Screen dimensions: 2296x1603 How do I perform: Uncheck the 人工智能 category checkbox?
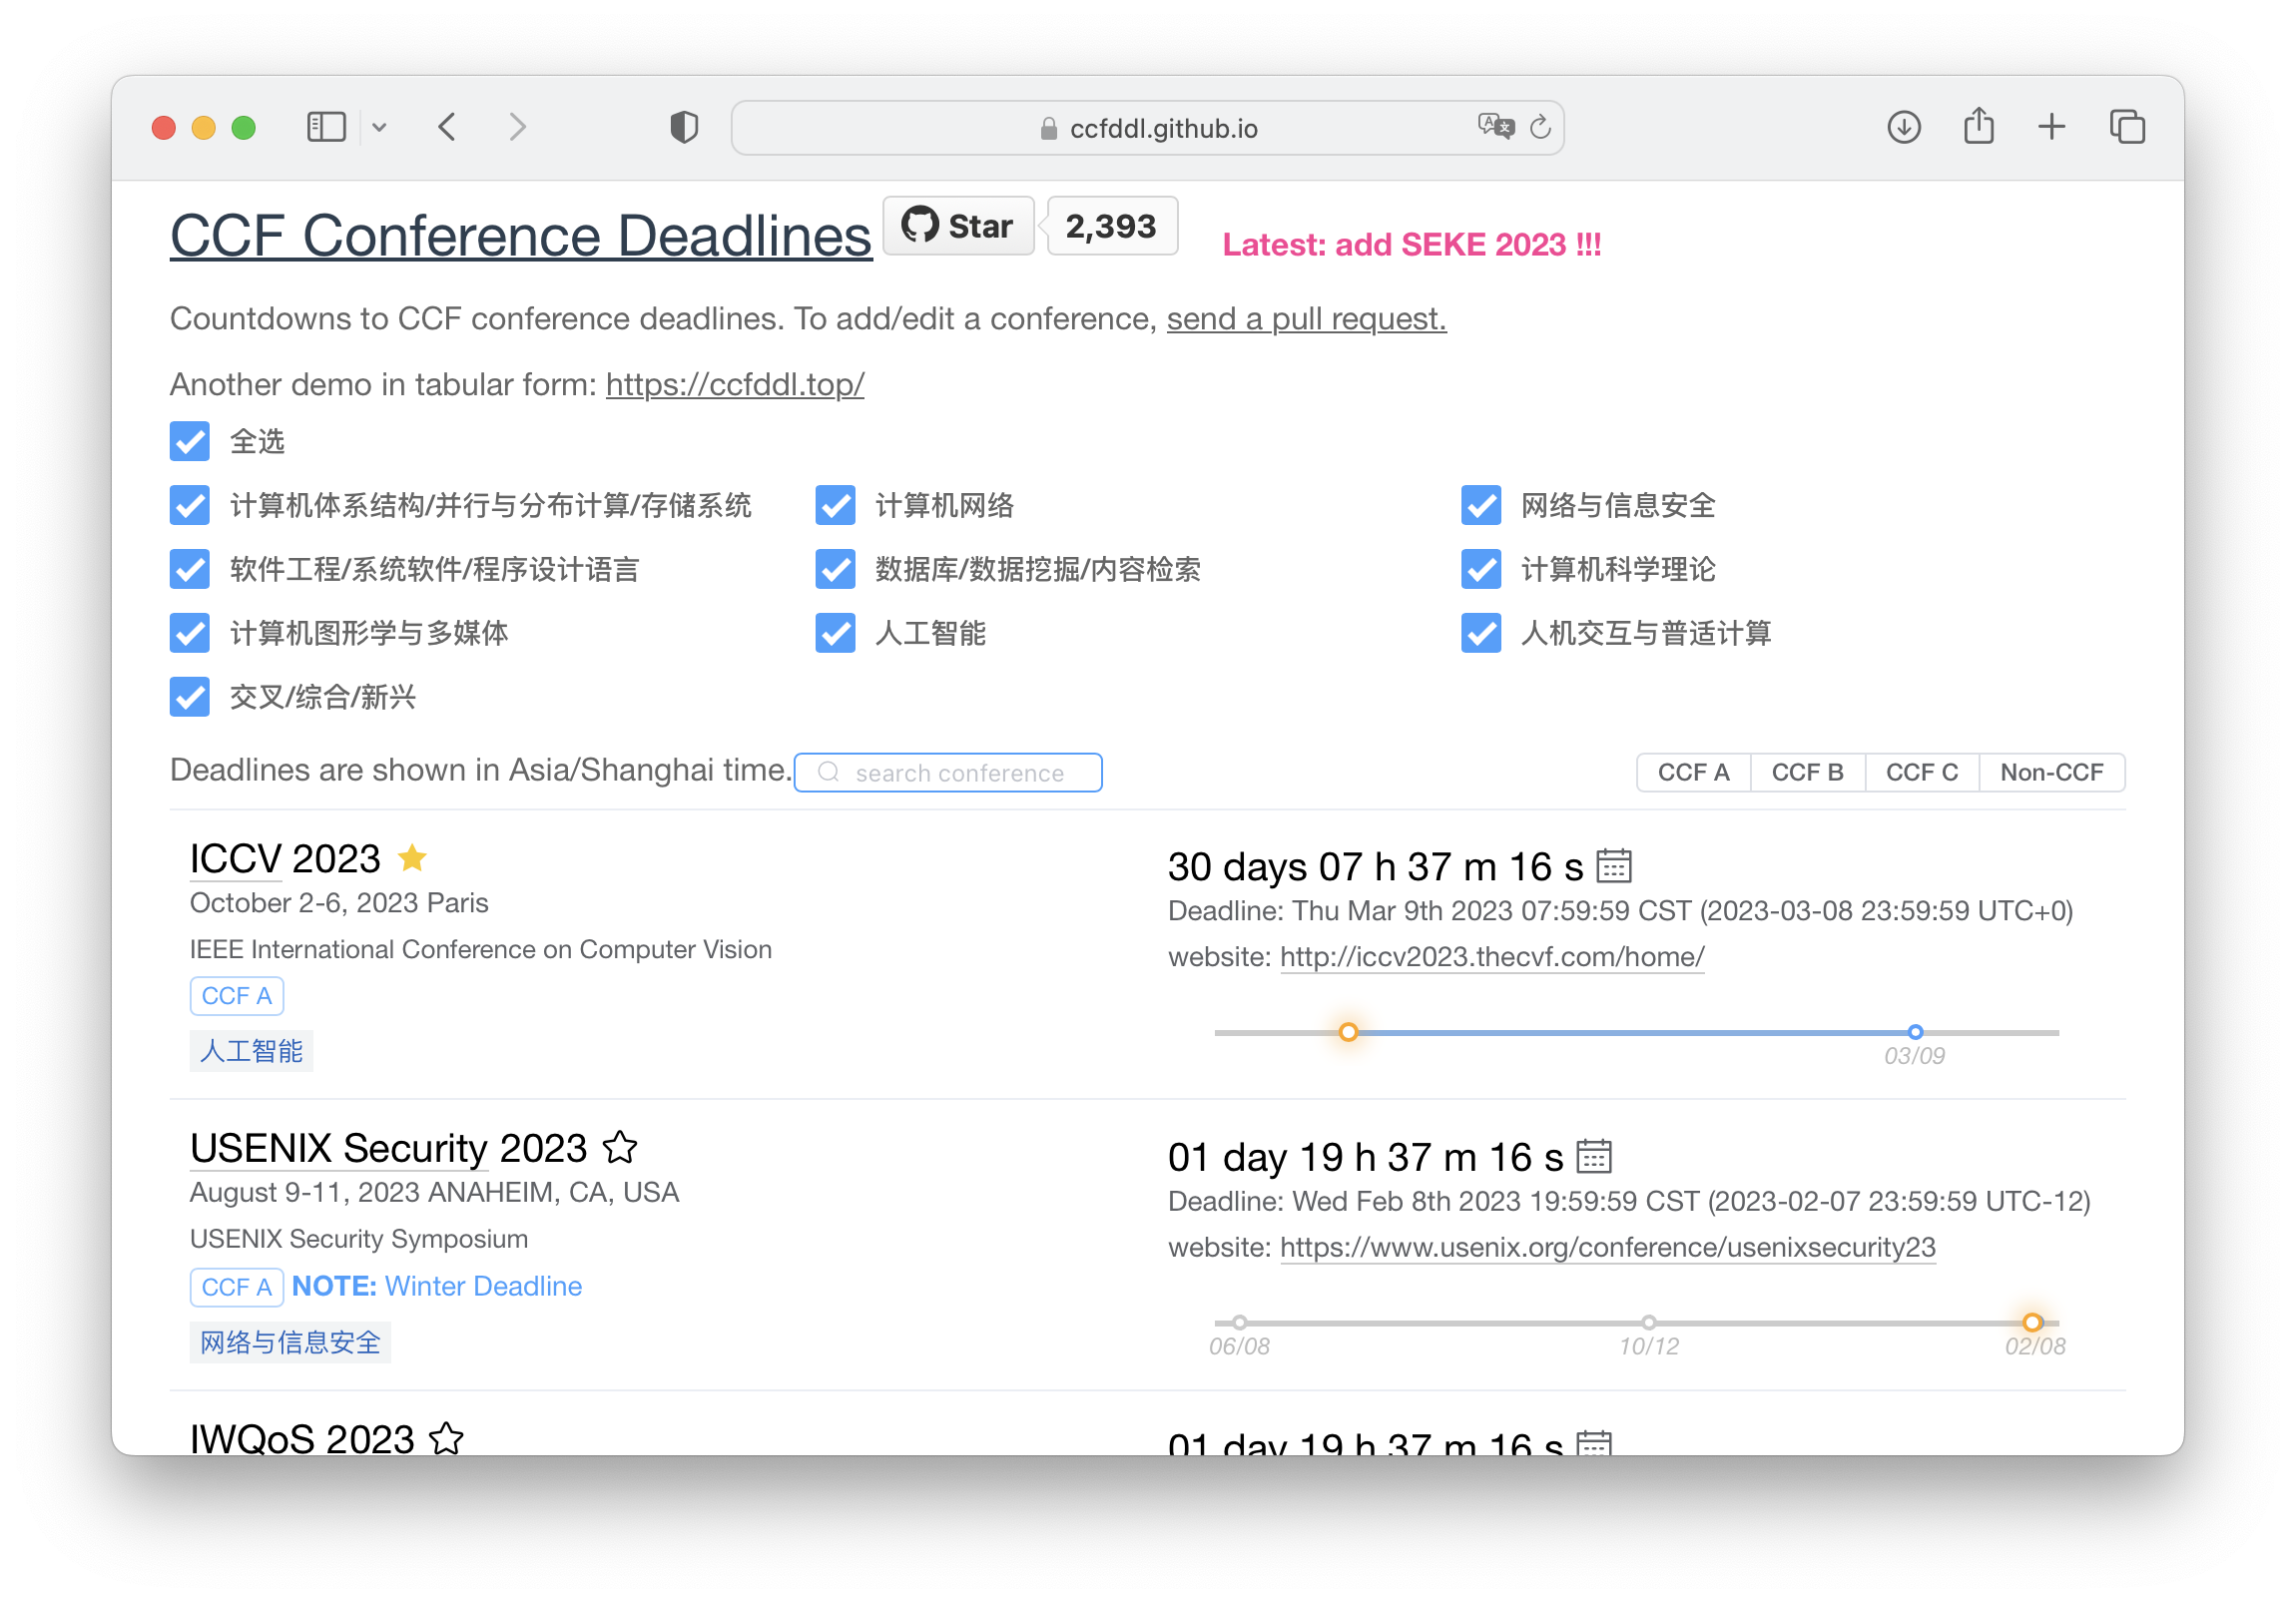tap(835, 633)
